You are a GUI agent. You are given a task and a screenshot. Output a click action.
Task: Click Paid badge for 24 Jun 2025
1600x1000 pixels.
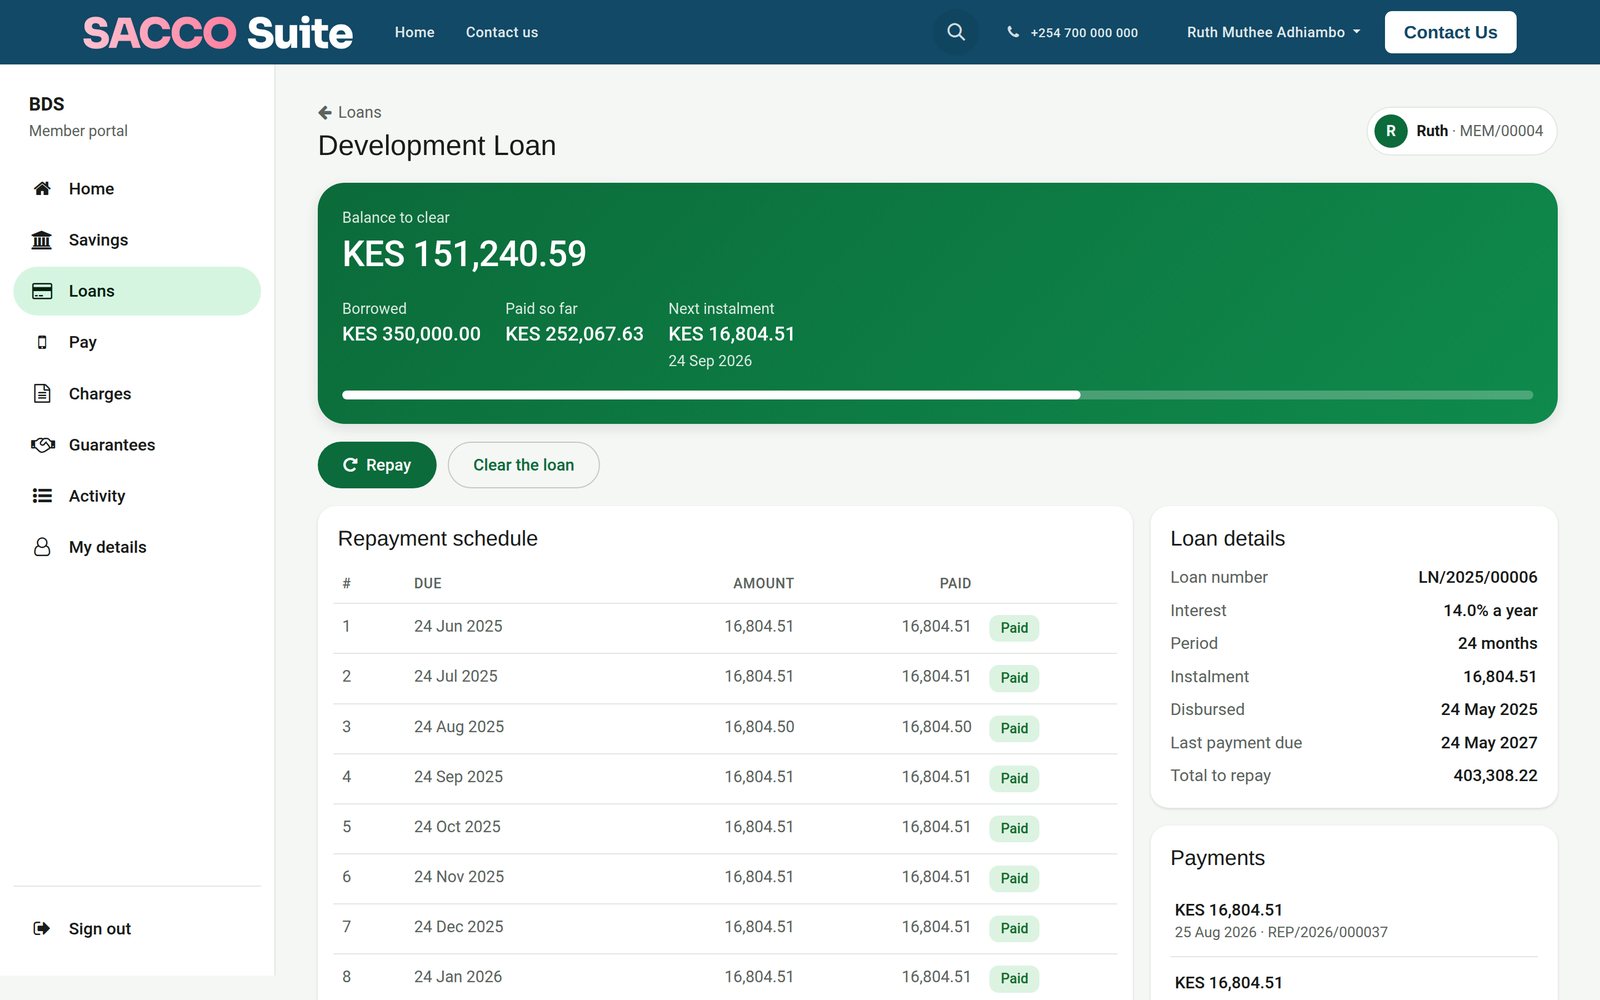(x=1014, y=628)
